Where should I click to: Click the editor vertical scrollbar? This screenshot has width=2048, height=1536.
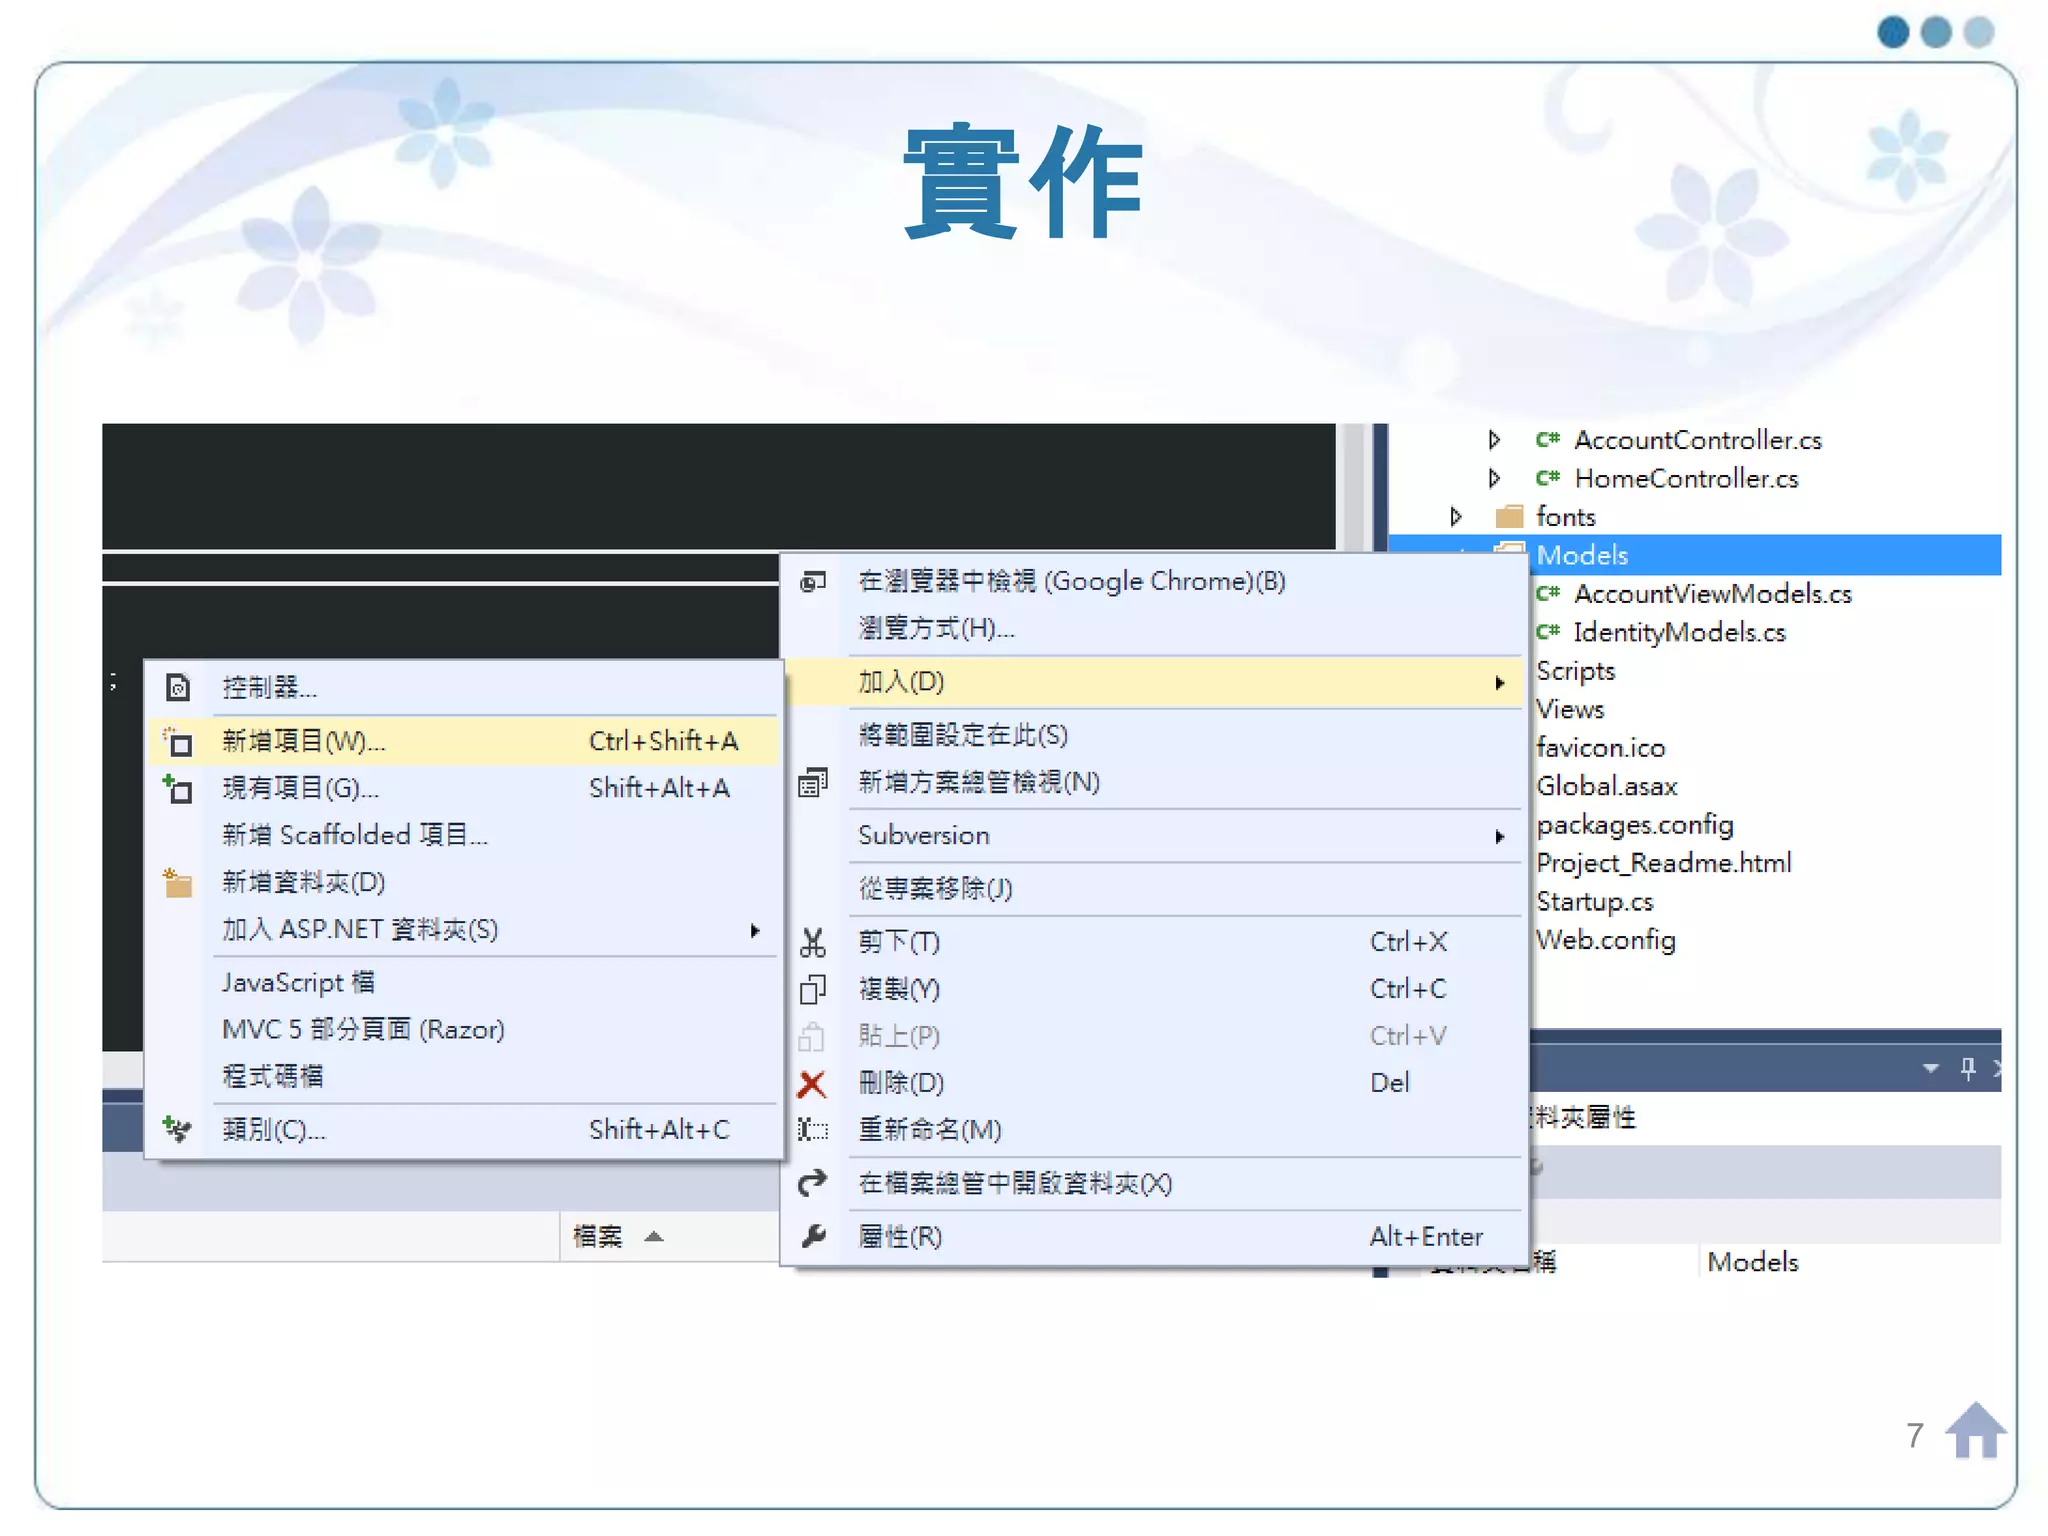pyautogui.click(x=1355, y=486)
